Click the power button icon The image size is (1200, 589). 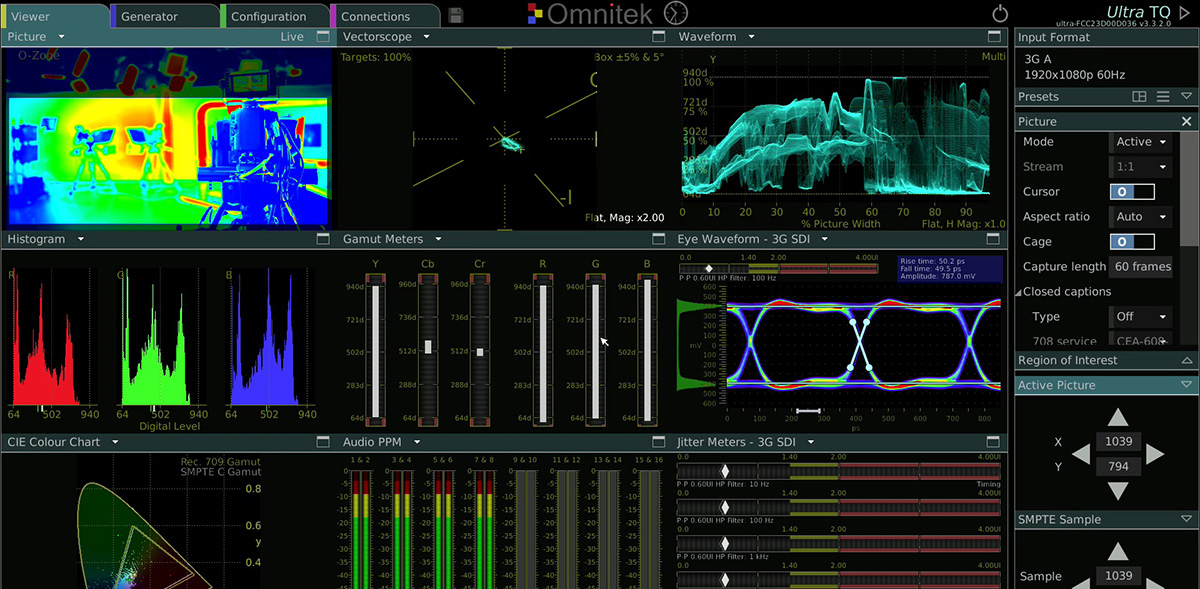1000,14
